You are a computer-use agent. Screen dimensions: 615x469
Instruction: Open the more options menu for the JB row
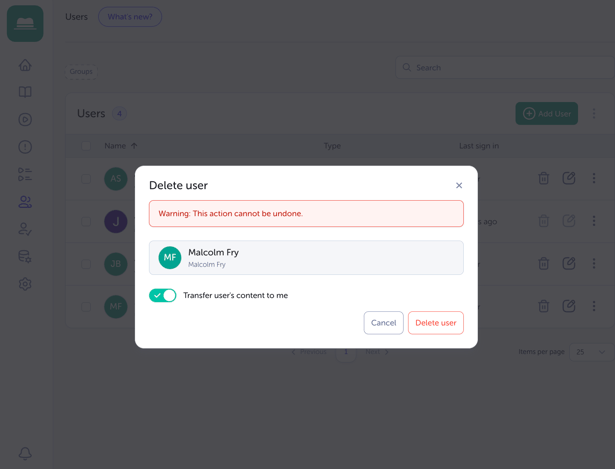pyautogui.click(x=594, y=263)
